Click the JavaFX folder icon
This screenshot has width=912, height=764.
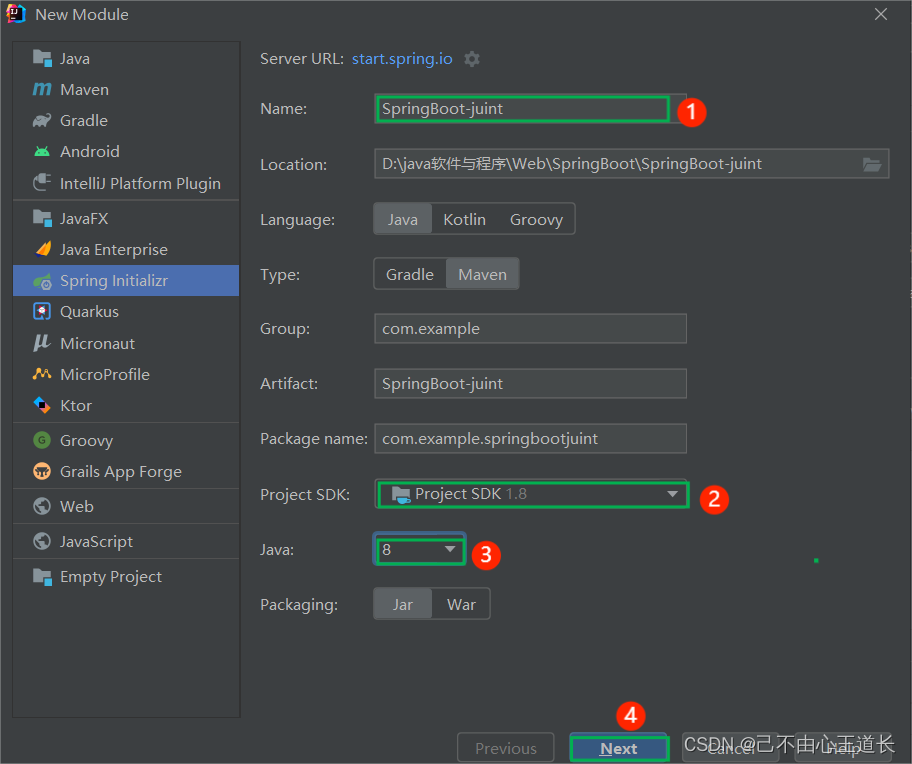pyautogui.click(x=42, y=219)
